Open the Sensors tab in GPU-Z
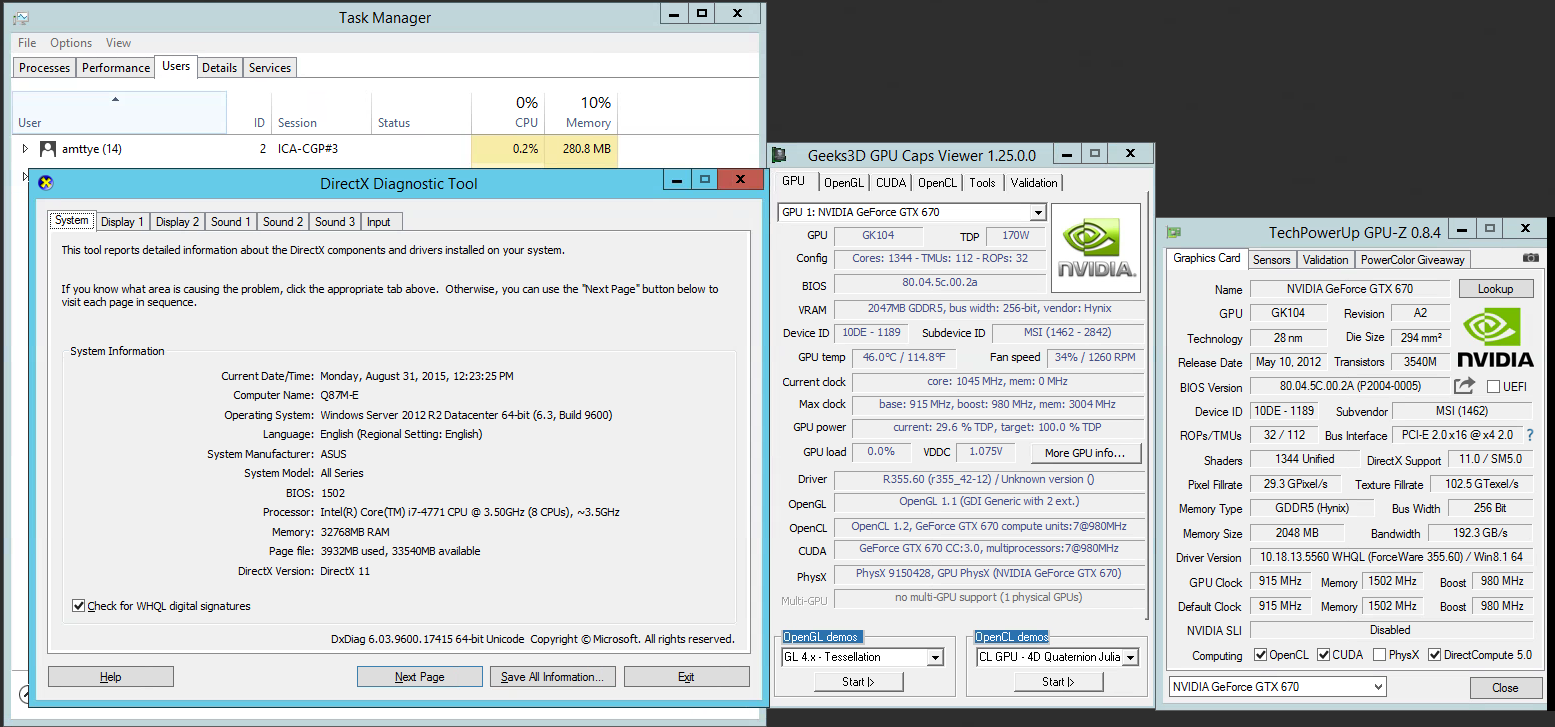This screenshot has width=1555, height=727. (1271, 260)
